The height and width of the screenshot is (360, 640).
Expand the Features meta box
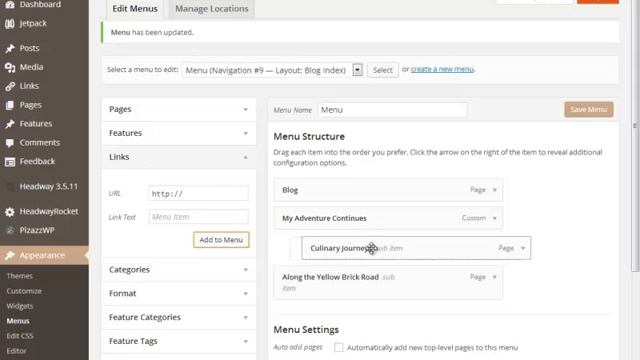tap(179, 133)
